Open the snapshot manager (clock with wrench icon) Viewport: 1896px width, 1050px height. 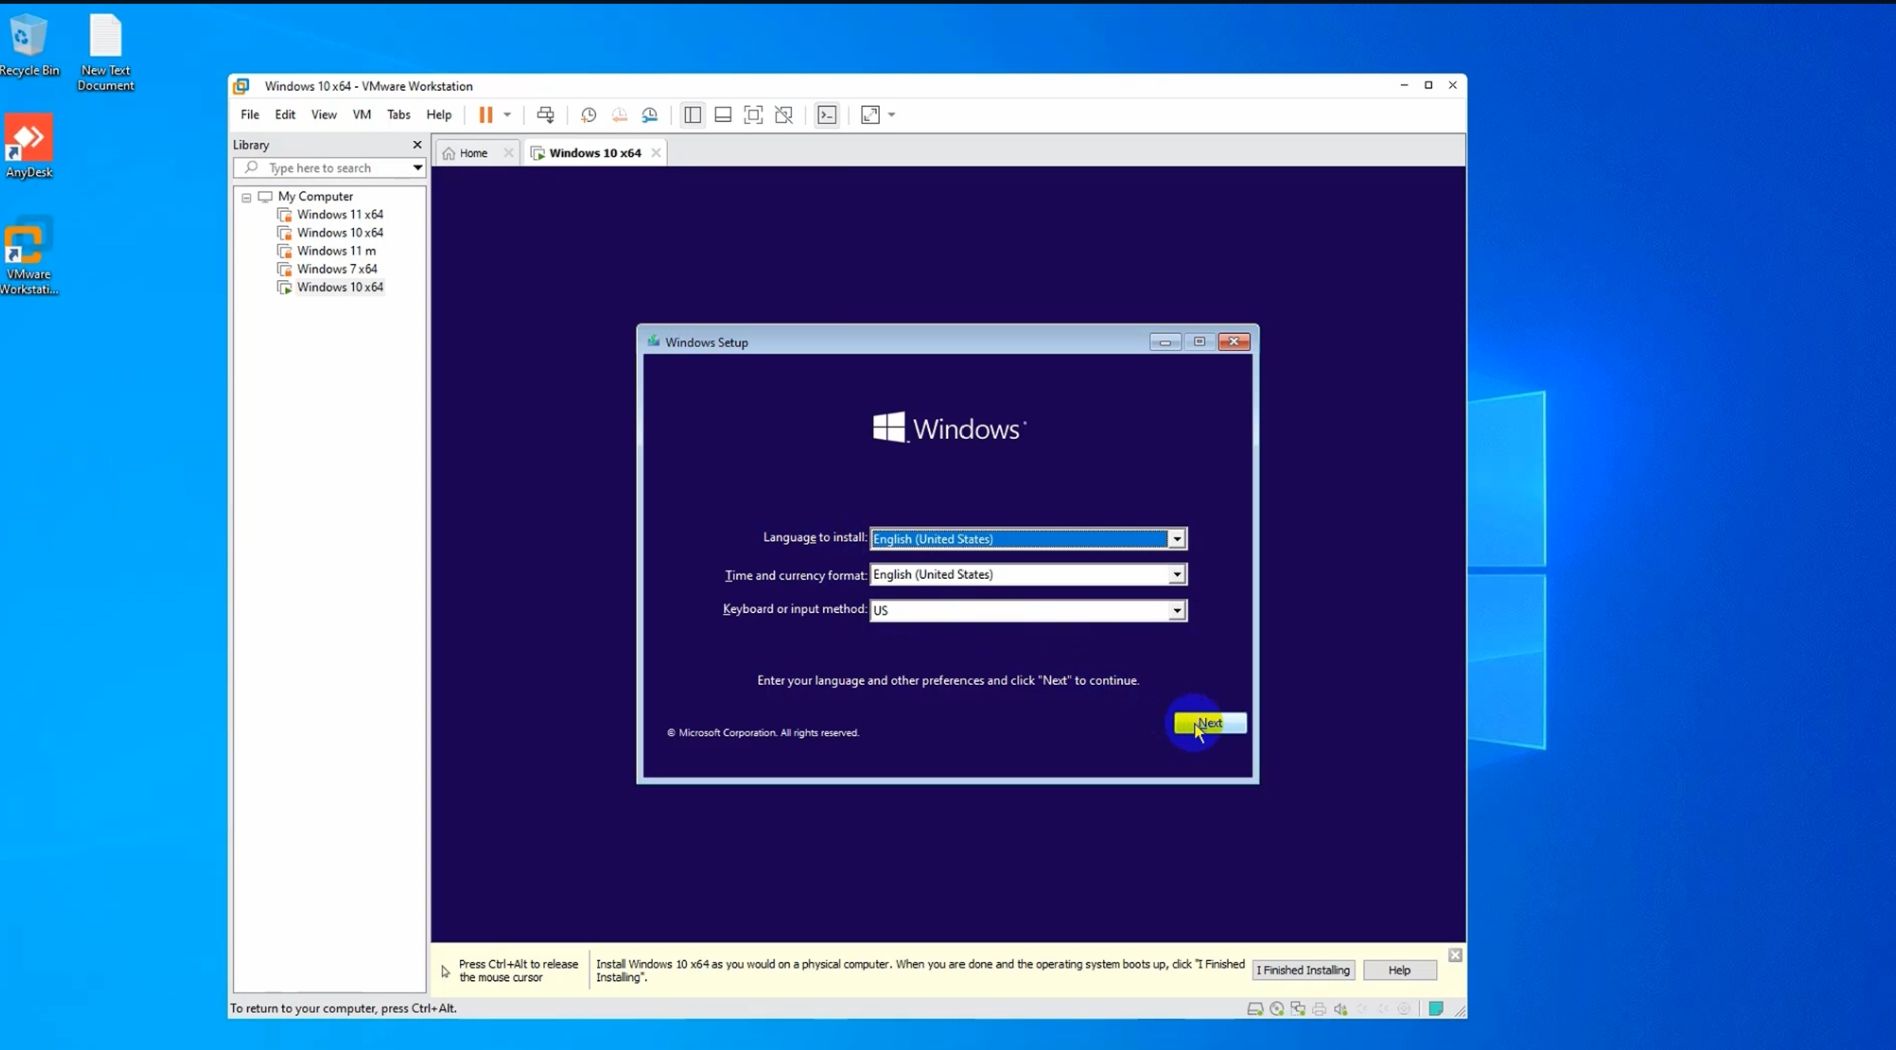[x=650, y=115]
